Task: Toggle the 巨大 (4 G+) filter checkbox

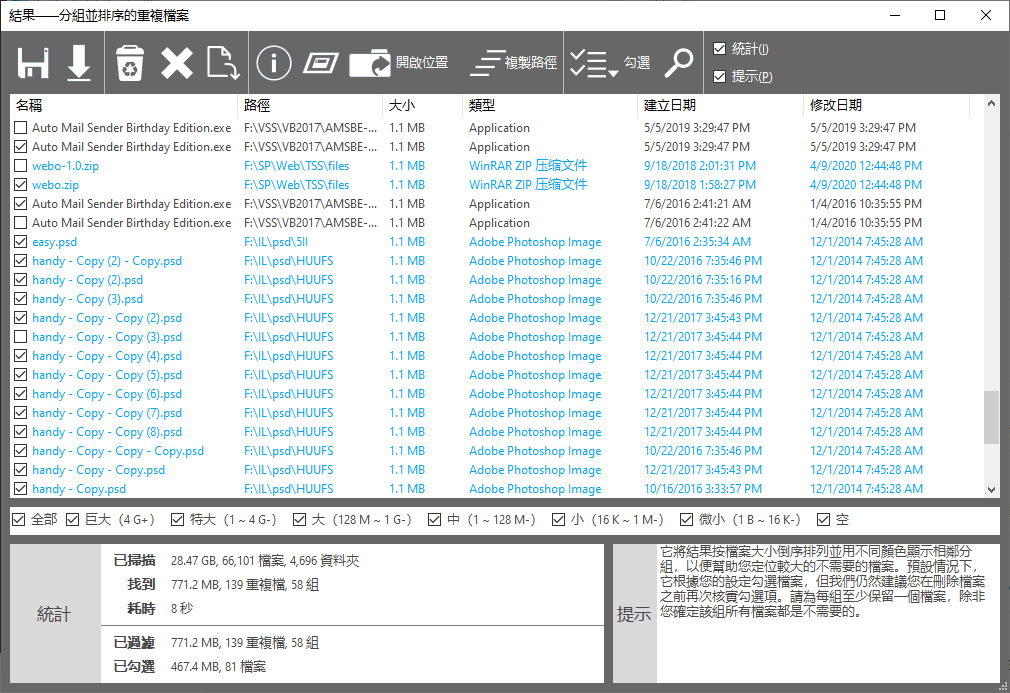Action: click(x=72, y=520)
